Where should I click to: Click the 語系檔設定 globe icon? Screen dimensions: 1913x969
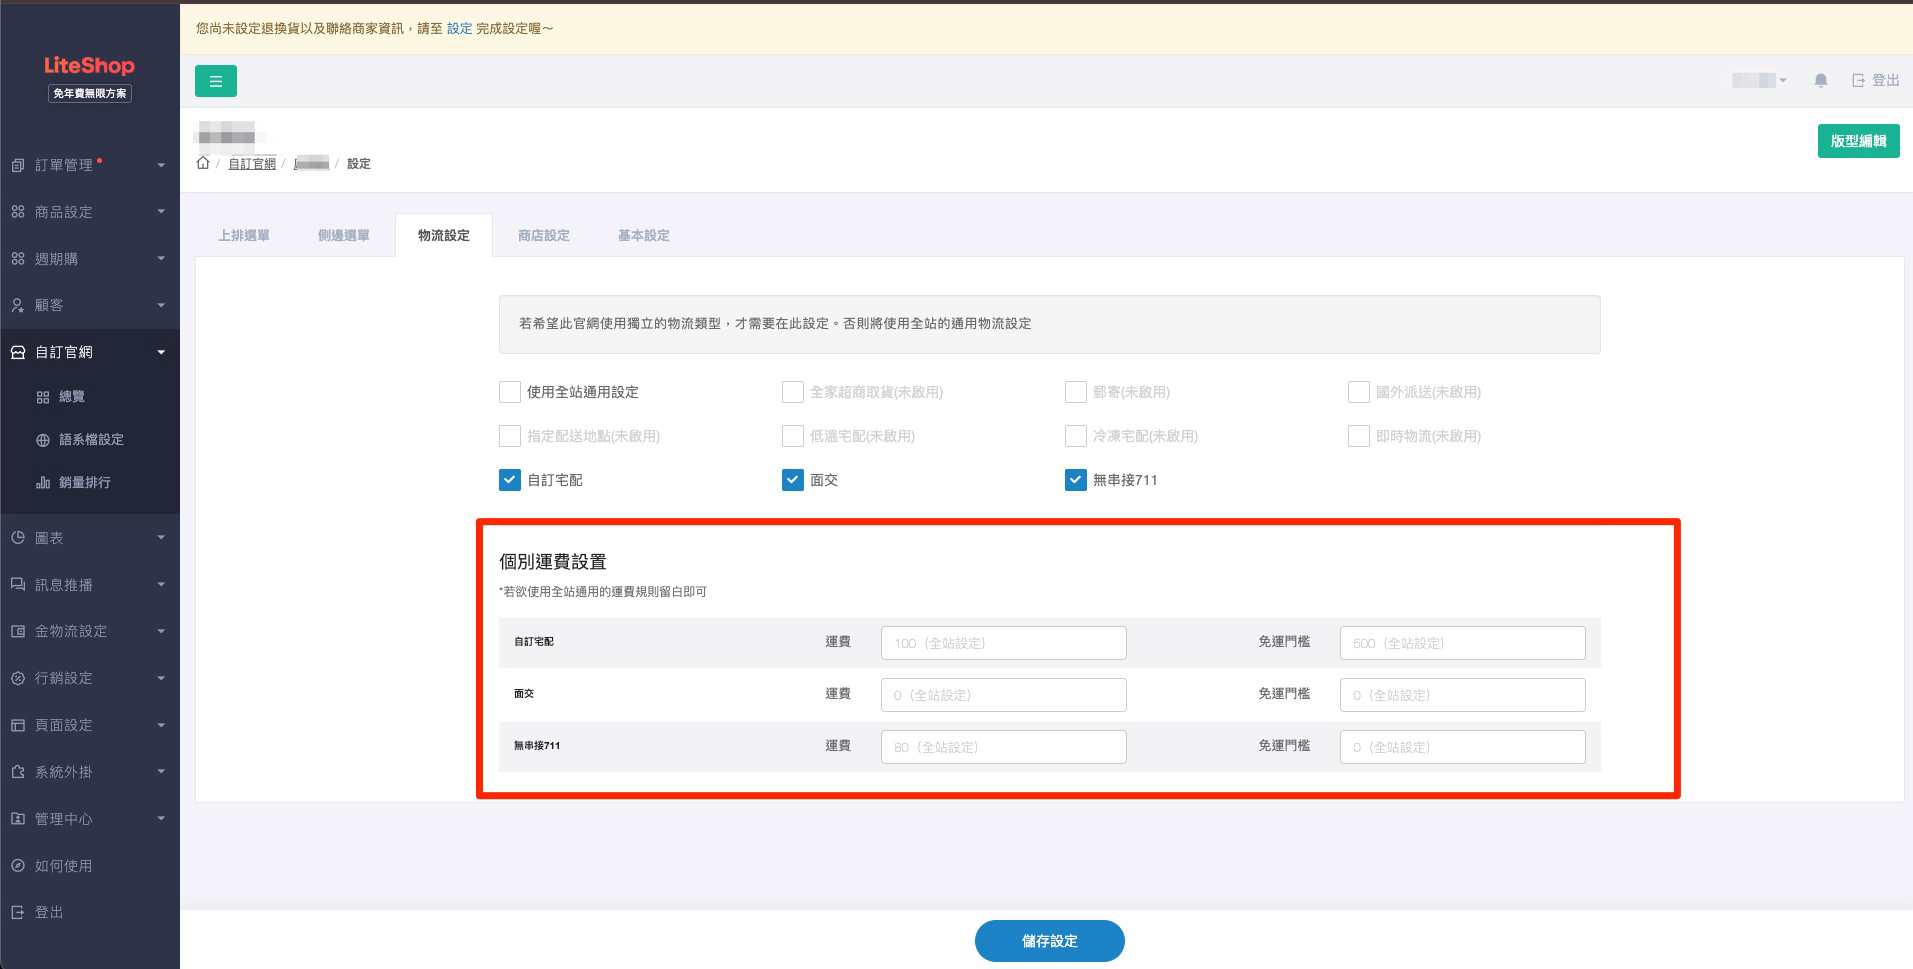coord(43,440)
